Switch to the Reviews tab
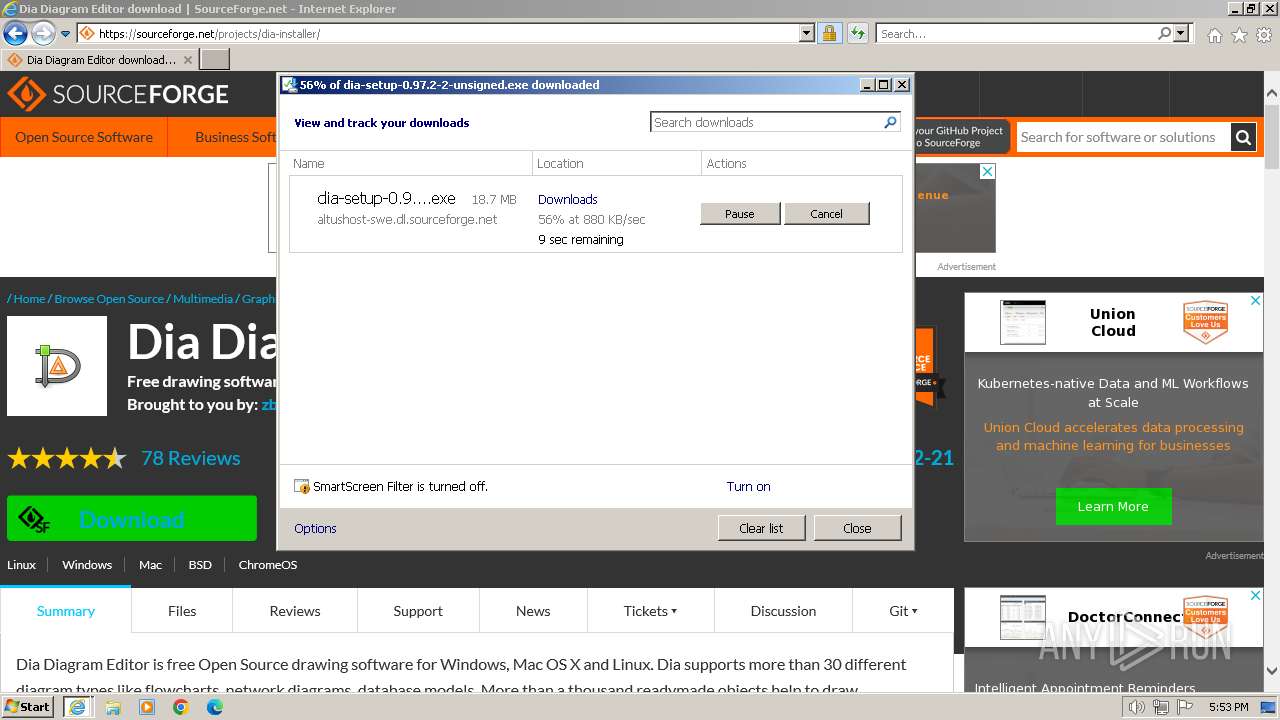Image resolution: width=1280 pixels, height=720 pixels. point(295,610)
